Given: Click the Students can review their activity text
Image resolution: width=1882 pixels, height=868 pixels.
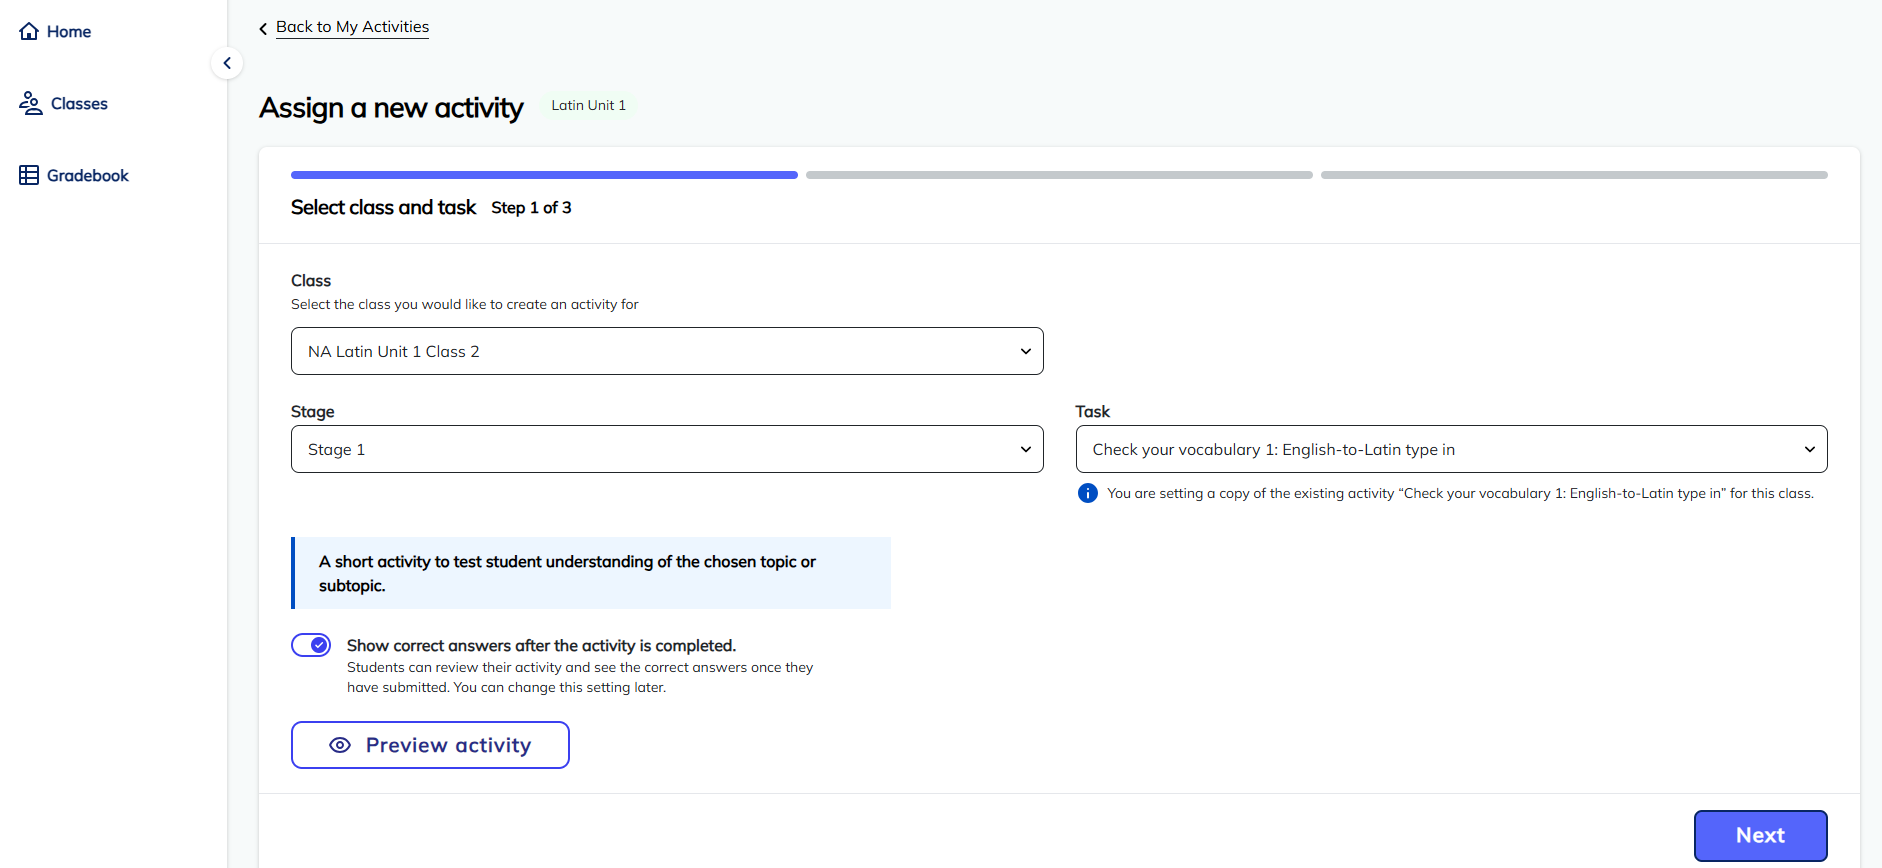Looking at the screenshot, I should click(x=580, y=677).
